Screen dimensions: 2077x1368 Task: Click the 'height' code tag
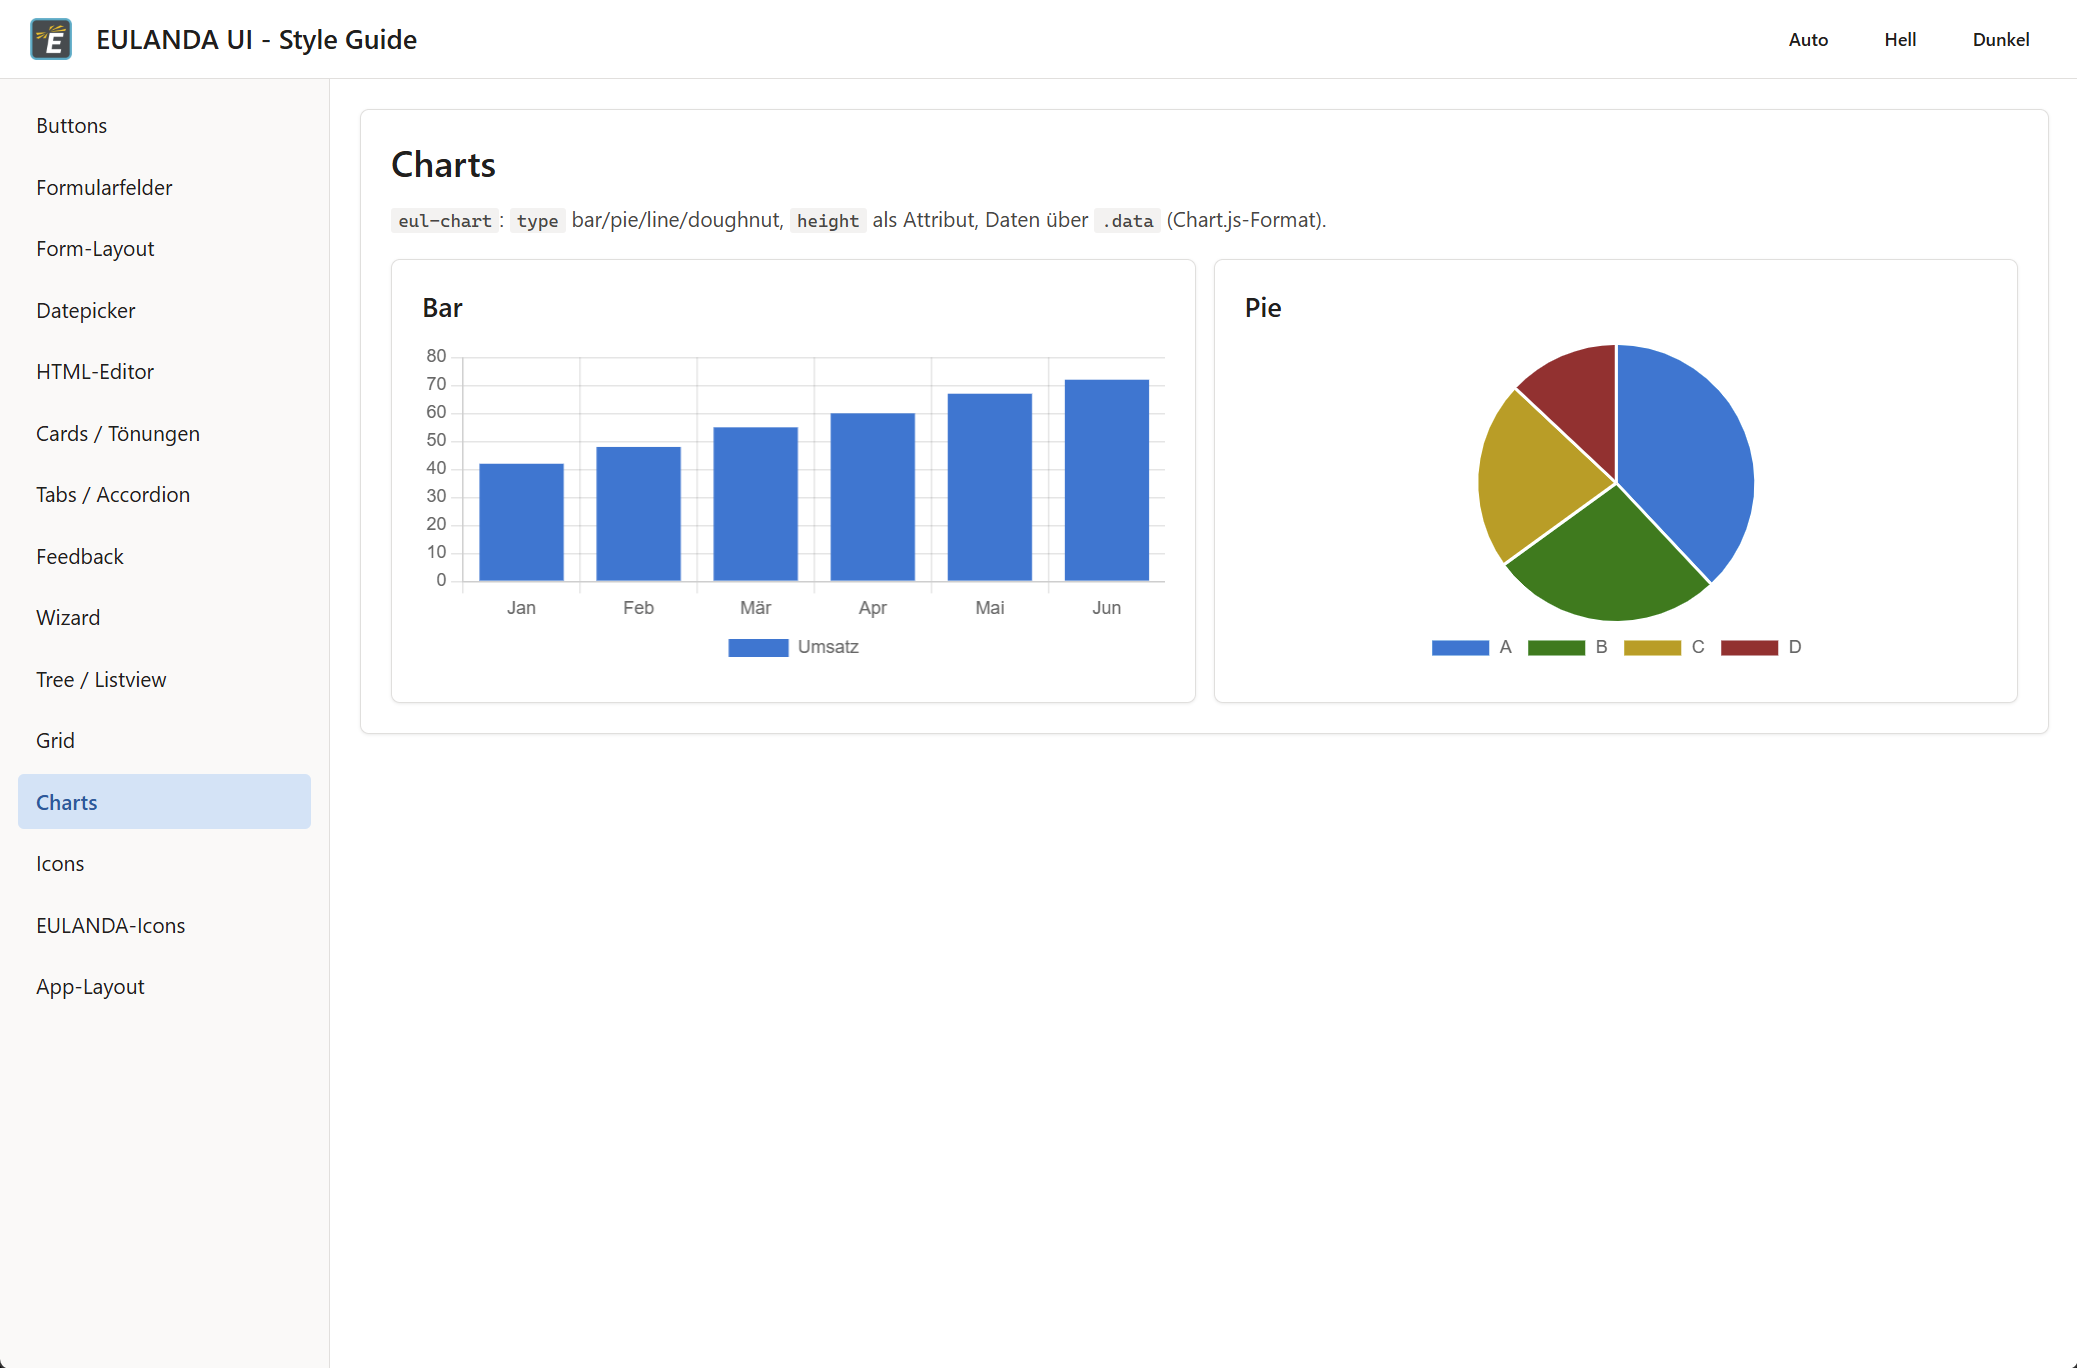tap(828, 221)
